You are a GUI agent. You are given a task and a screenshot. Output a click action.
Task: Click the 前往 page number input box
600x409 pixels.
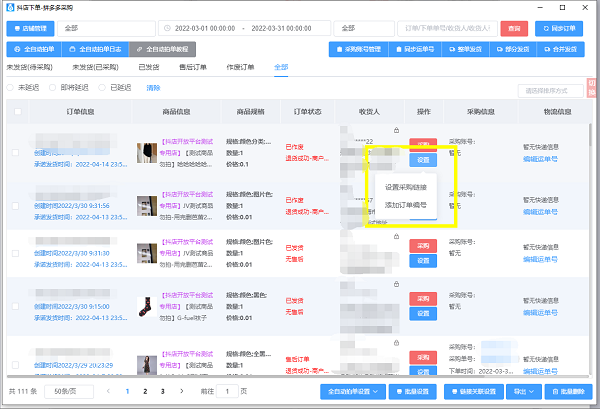[227, 391]
